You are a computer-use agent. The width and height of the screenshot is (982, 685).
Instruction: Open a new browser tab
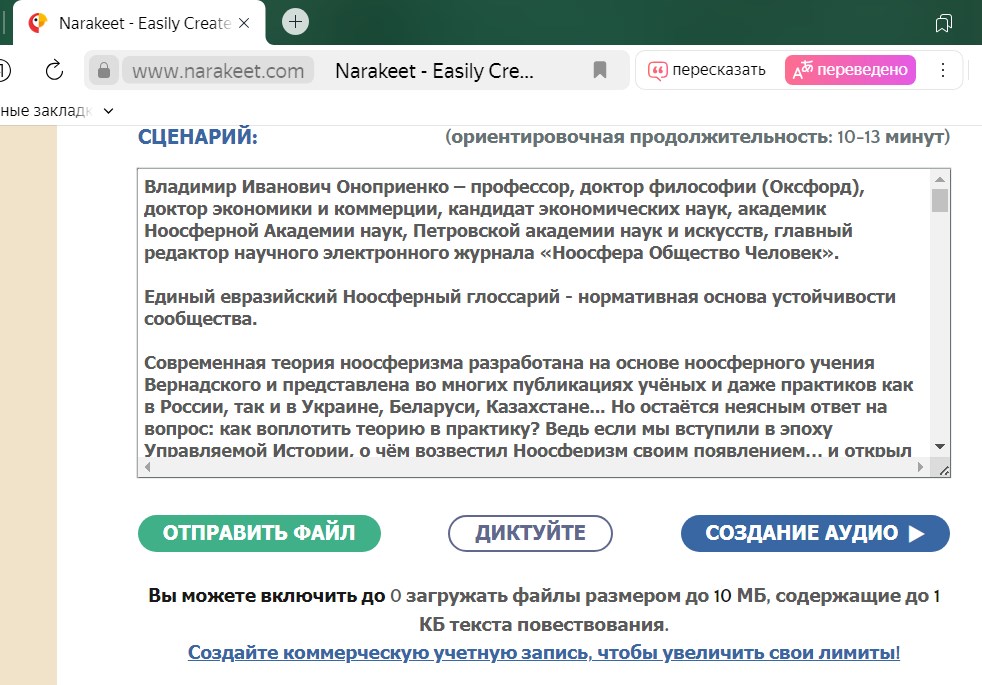point(295,22)
